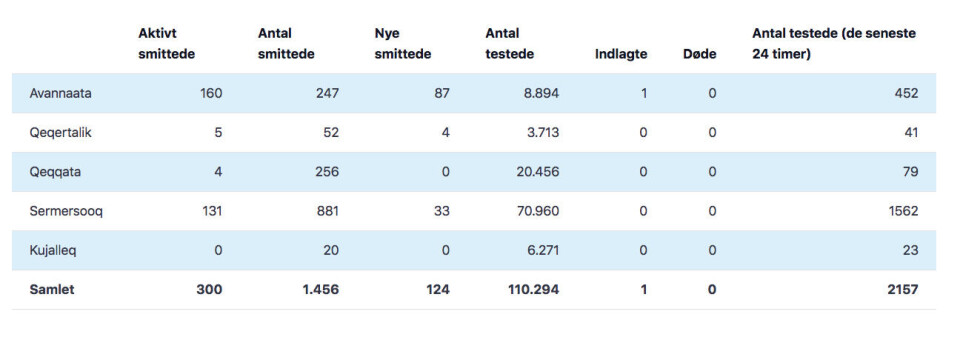Click Qeqqata's active infected value 4
Screen dimensions: 960x360
coord(219,172)
